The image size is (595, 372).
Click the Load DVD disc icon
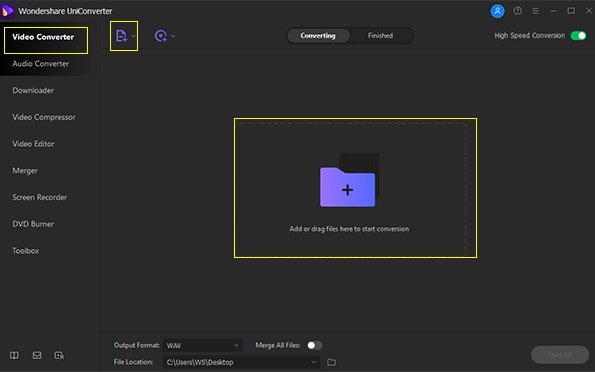point(161,36)
